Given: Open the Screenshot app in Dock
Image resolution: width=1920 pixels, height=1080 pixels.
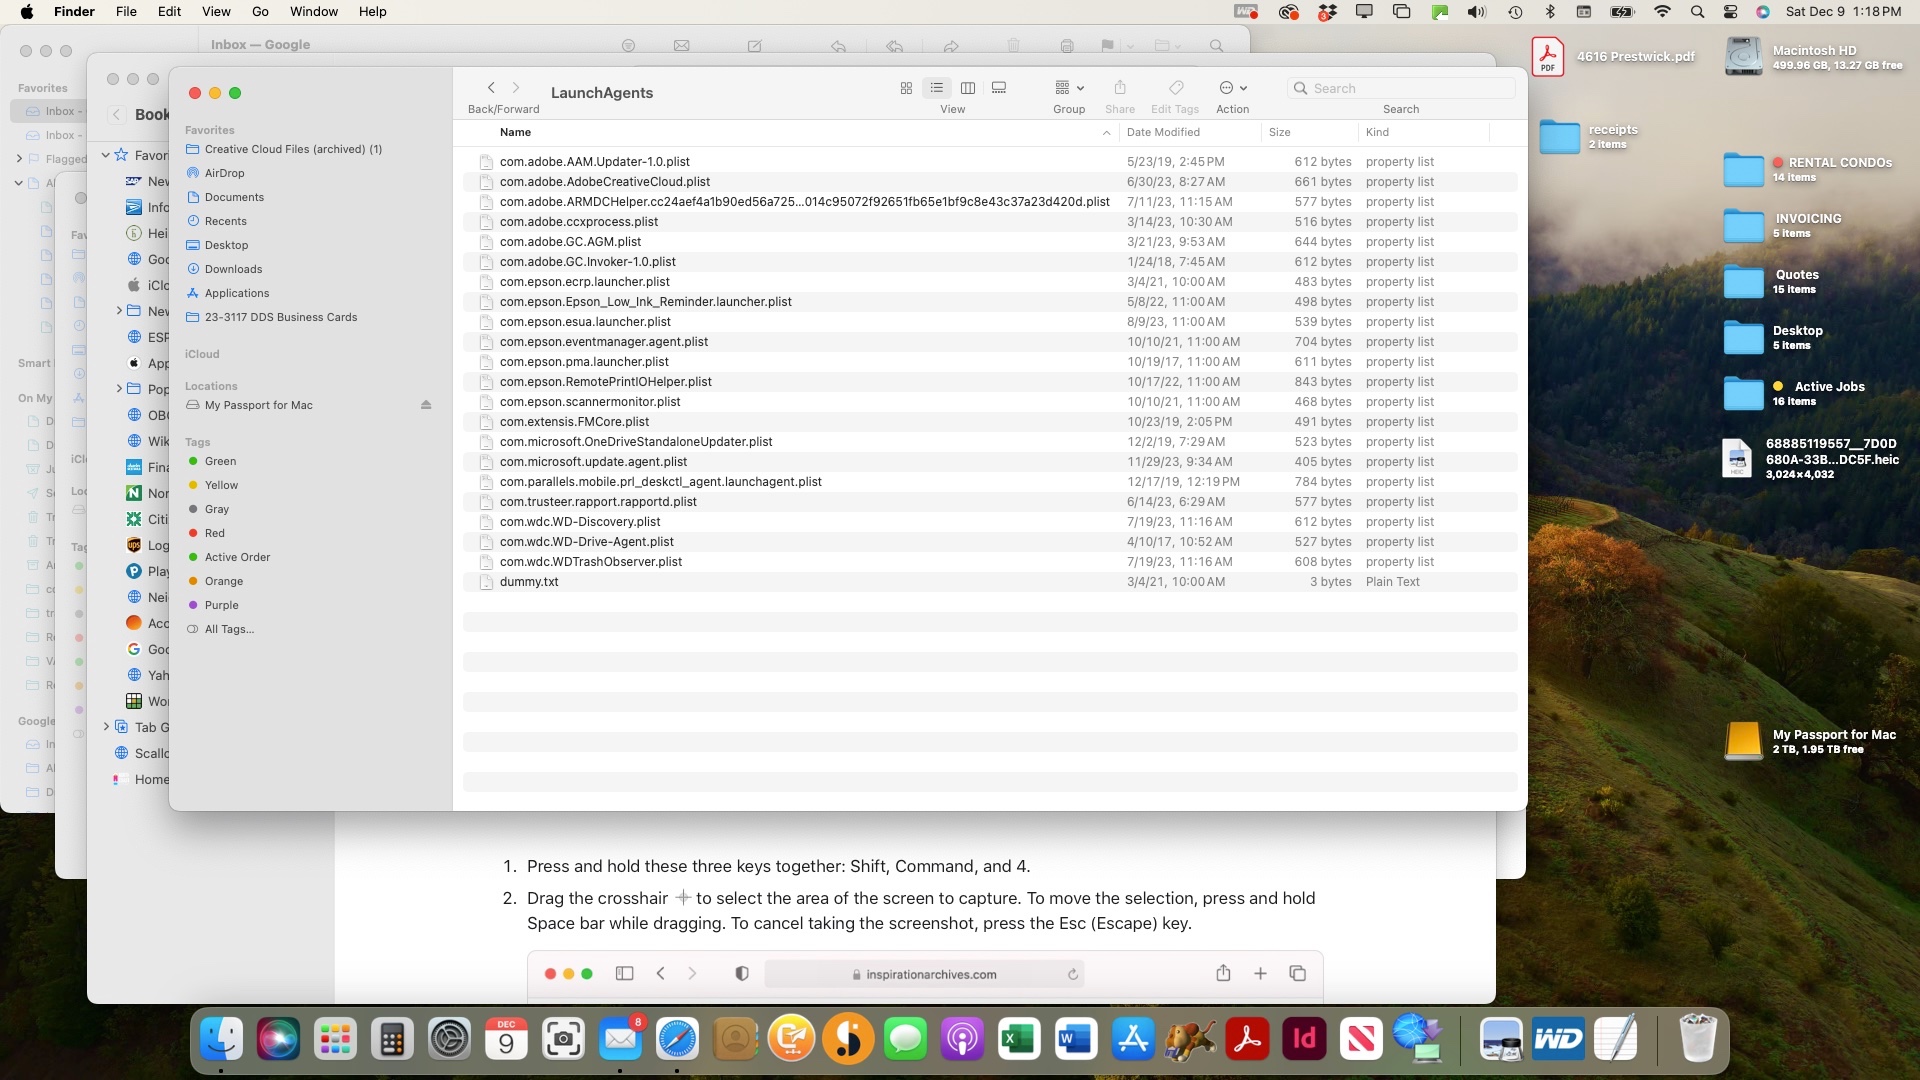Looking at the screenshot, I should click(563, 1039).
